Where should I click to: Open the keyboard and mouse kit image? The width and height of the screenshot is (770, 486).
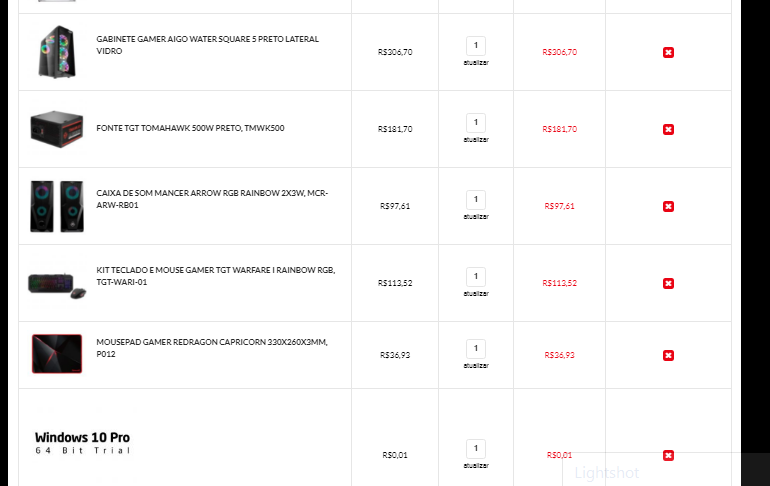[x=57, y=285]
